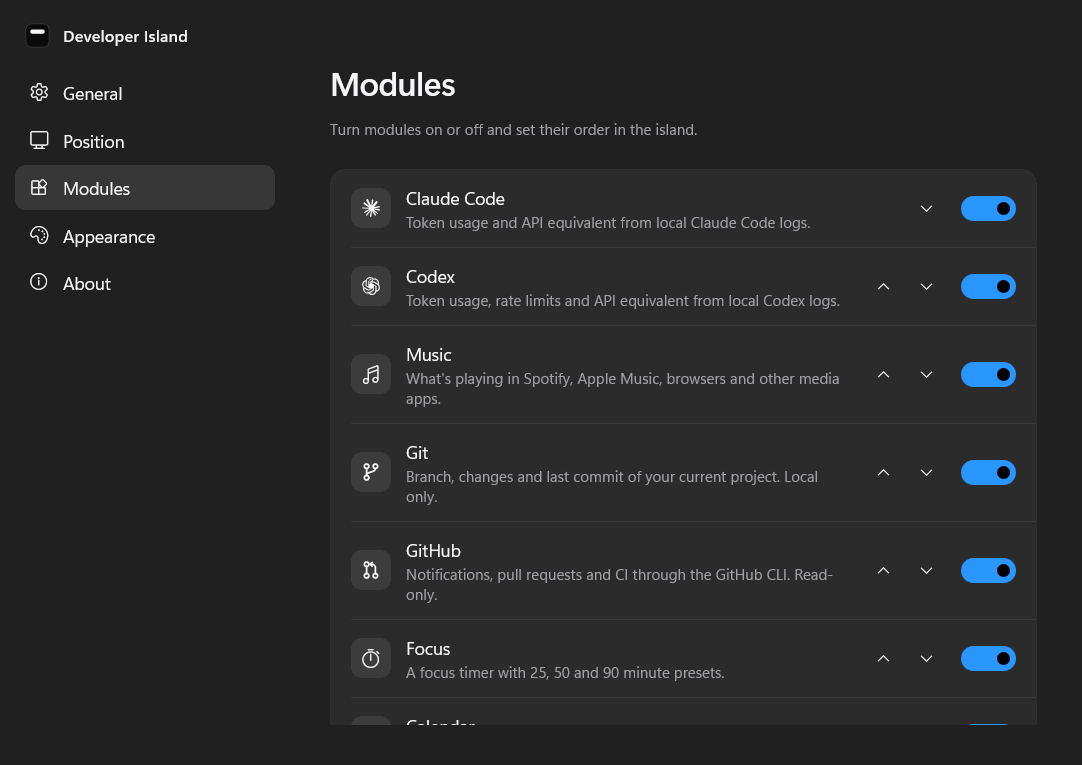Click the Developer Island app logo
Viewport: 1082px width, 765px height.
click(37, 35)
